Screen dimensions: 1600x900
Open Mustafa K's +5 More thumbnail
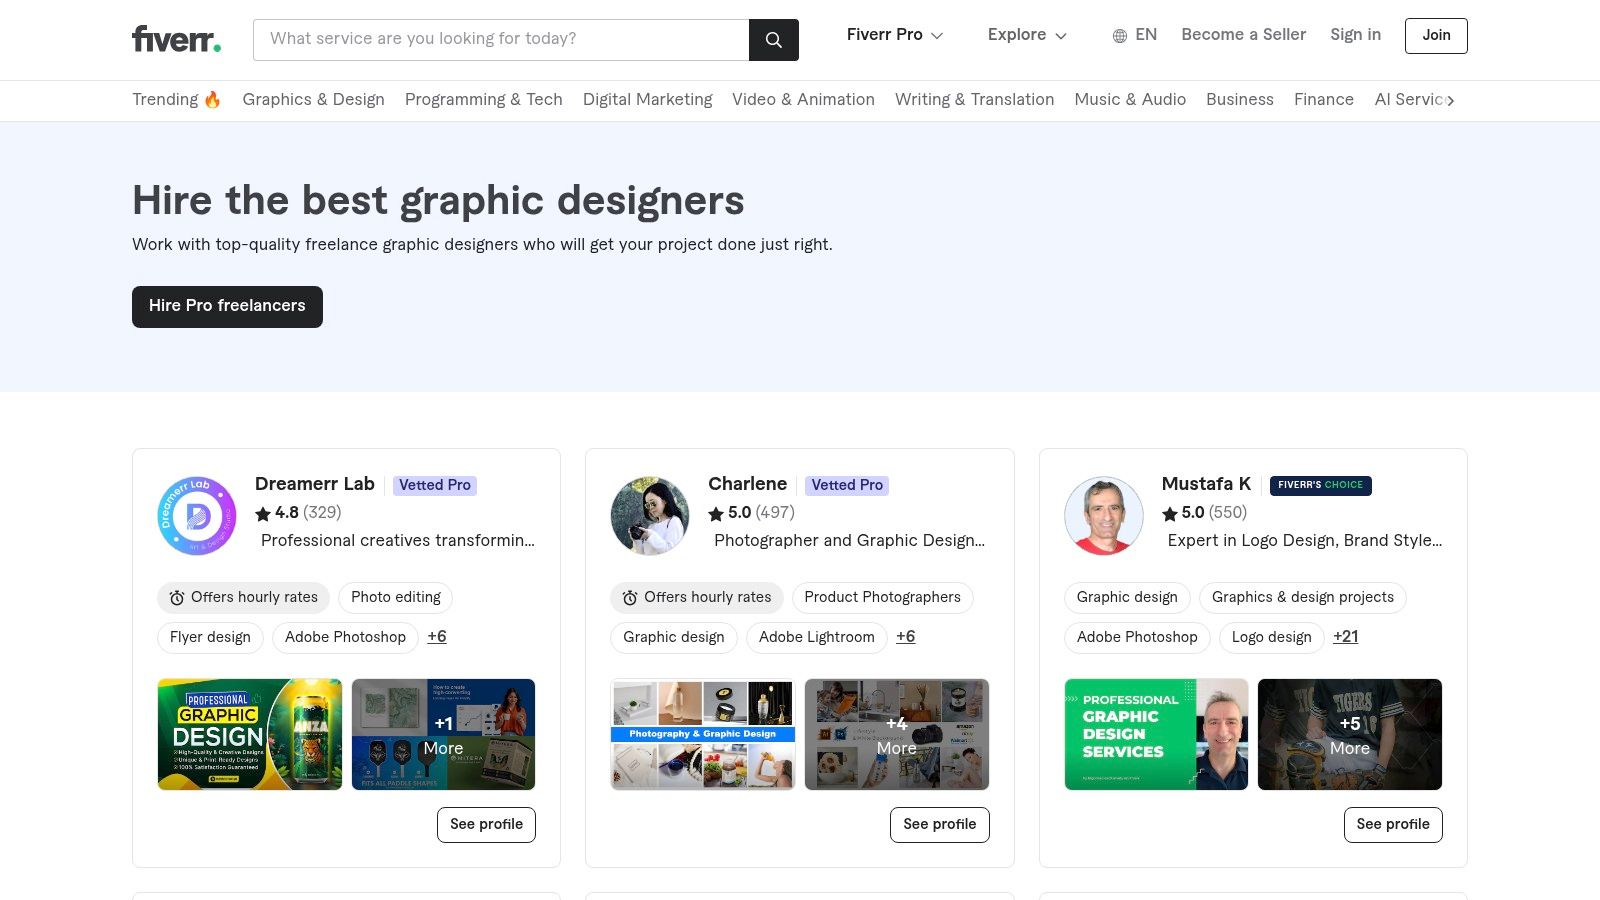click(1350, 735)
